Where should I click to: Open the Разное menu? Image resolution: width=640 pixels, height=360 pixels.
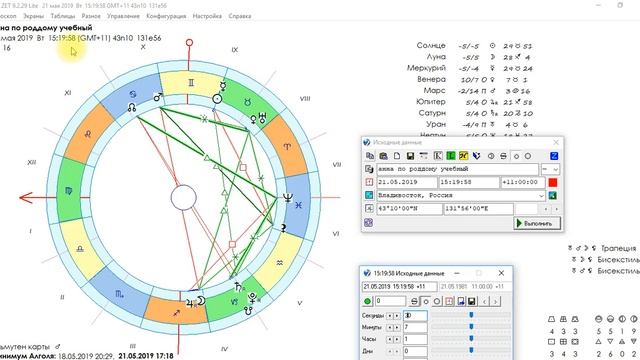tap(91, 16)
